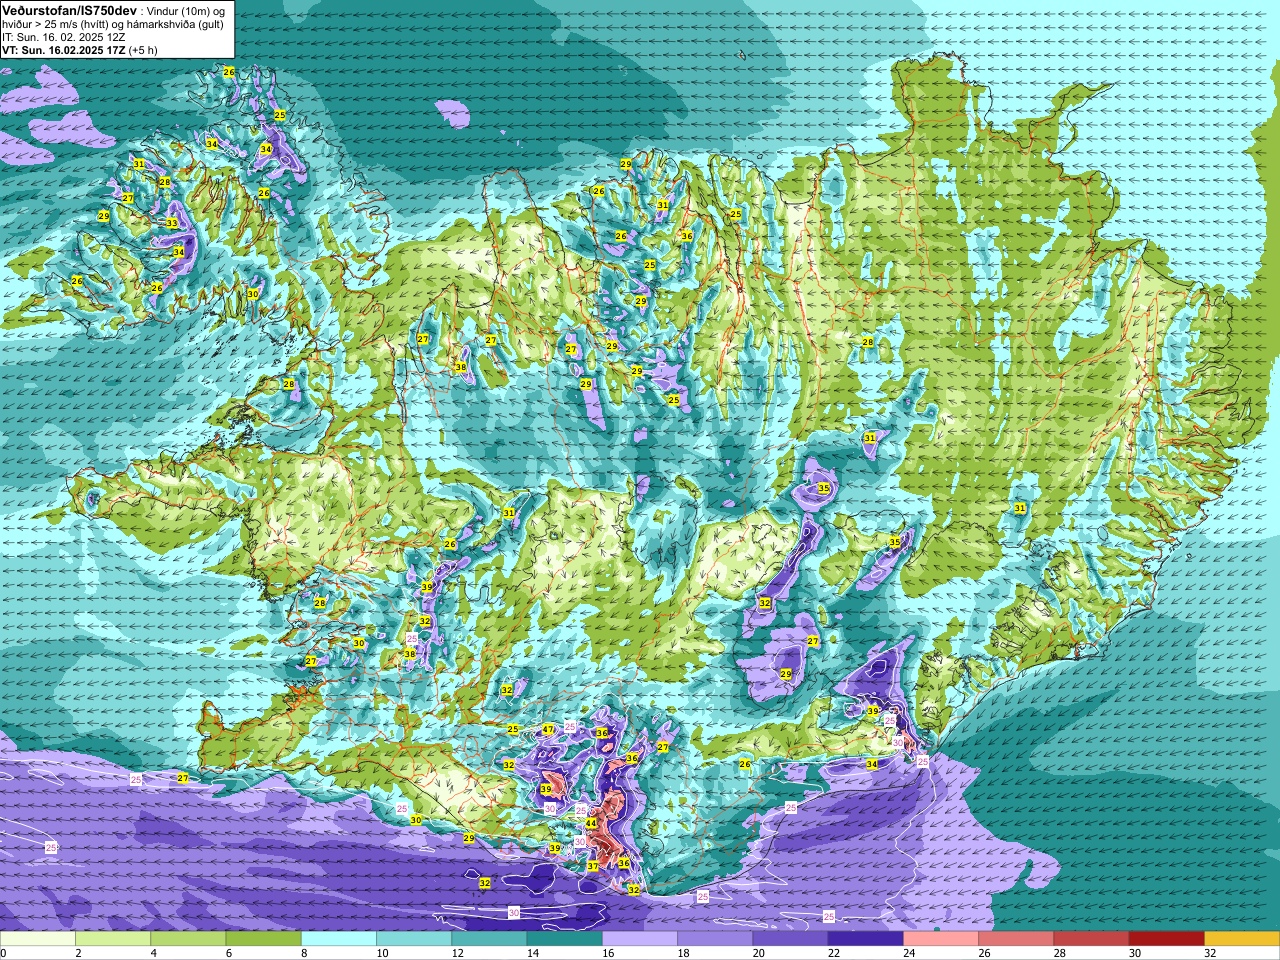Click the hámarkshviða (gult) description line
Screen dimensions: 1280x960
point(113,24)
